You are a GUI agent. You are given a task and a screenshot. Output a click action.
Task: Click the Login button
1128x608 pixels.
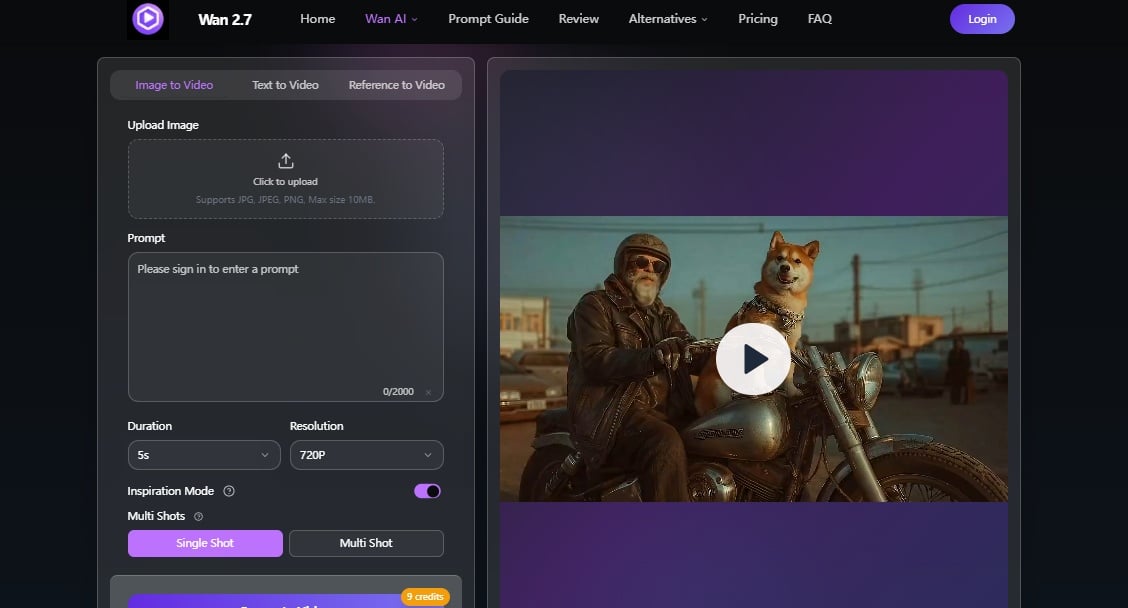pos(981,18)
